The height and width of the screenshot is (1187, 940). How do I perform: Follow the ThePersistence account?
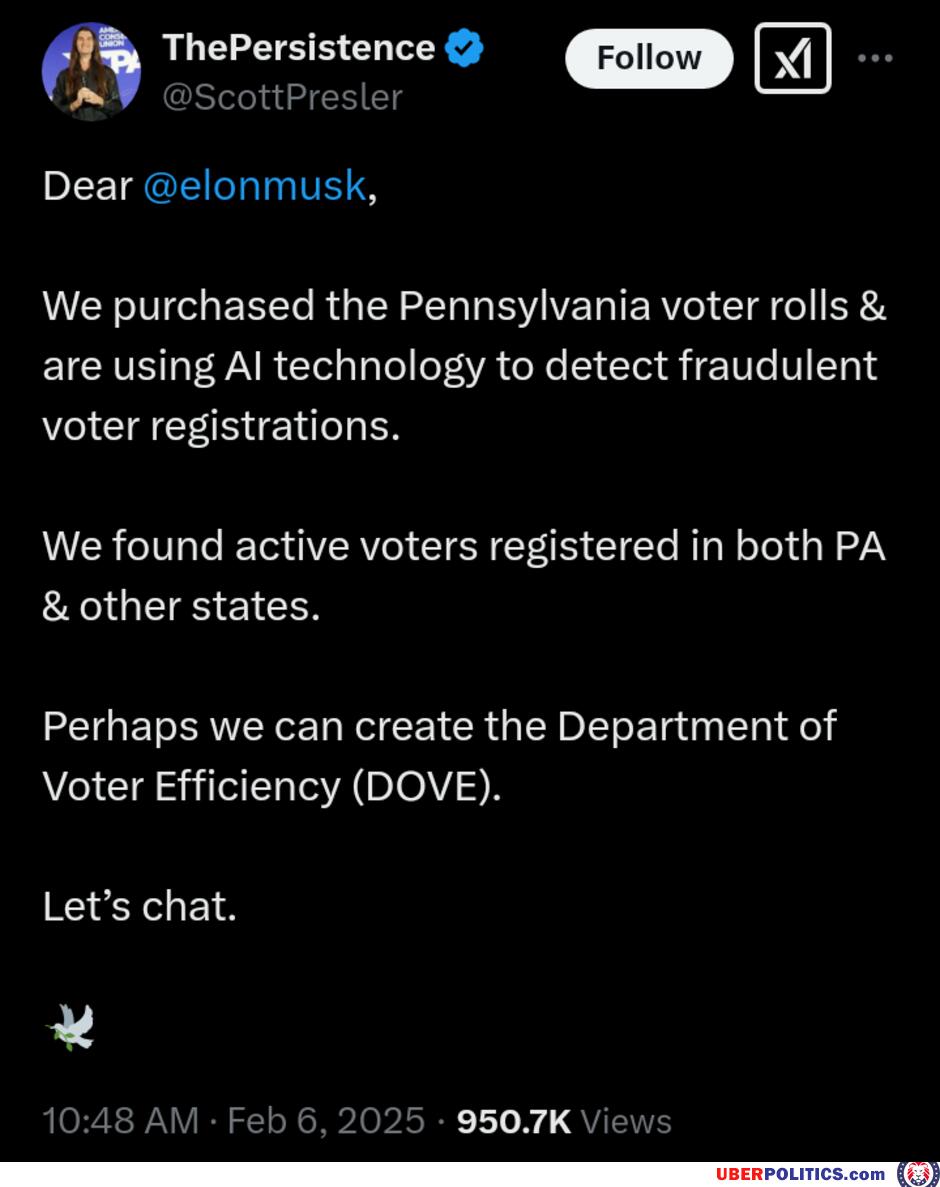click(x=649, y=58)
